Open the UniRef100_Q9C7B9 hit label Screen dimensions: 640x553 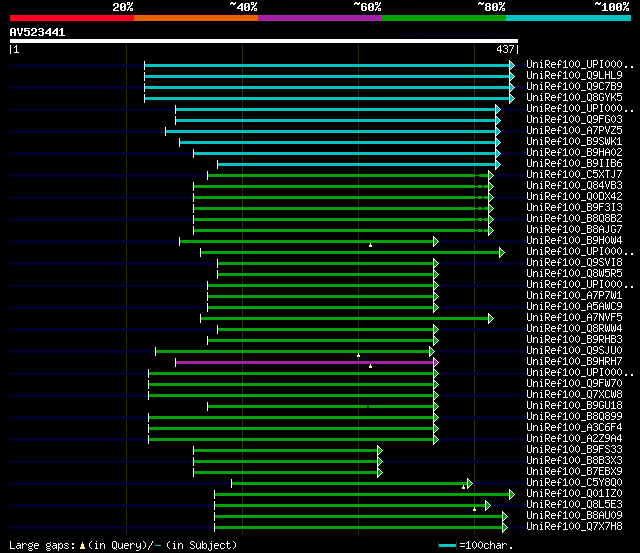574,87
